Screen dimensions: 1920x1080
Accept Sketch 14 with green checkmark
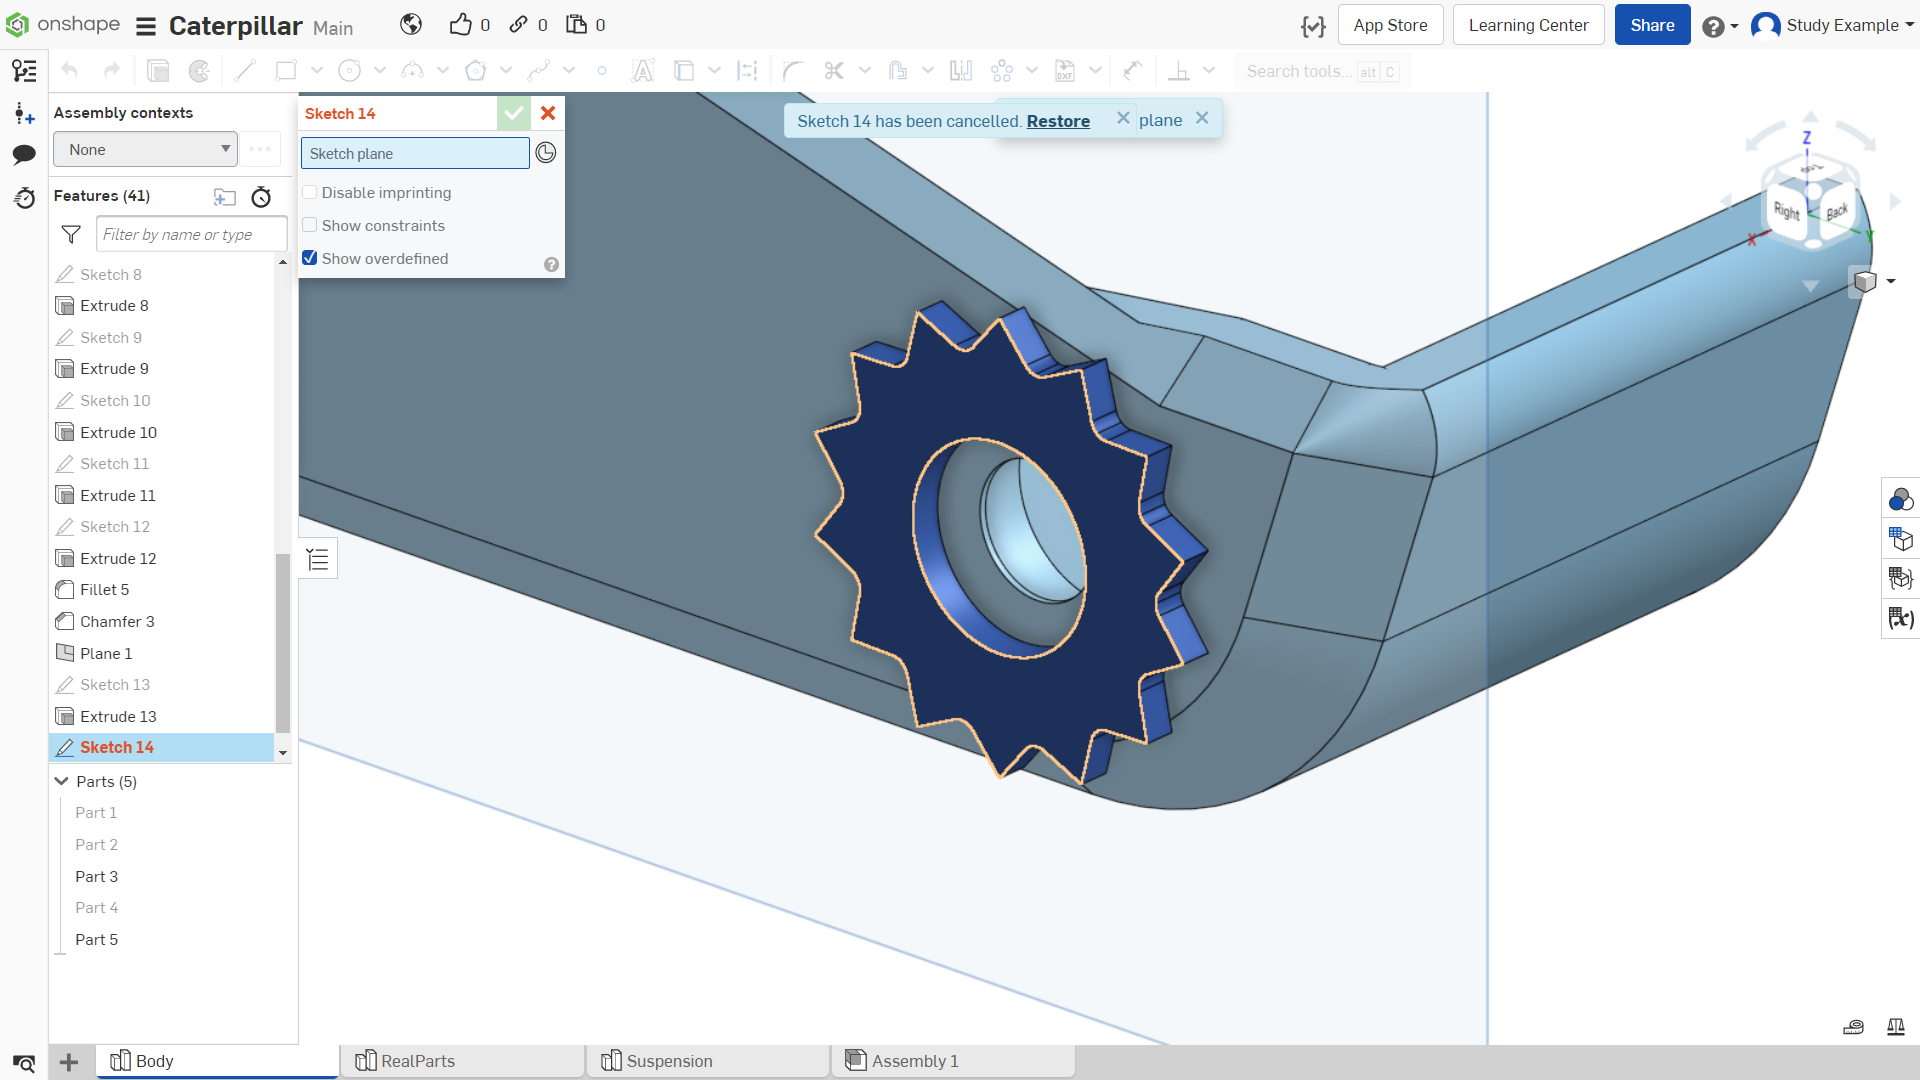513,113
